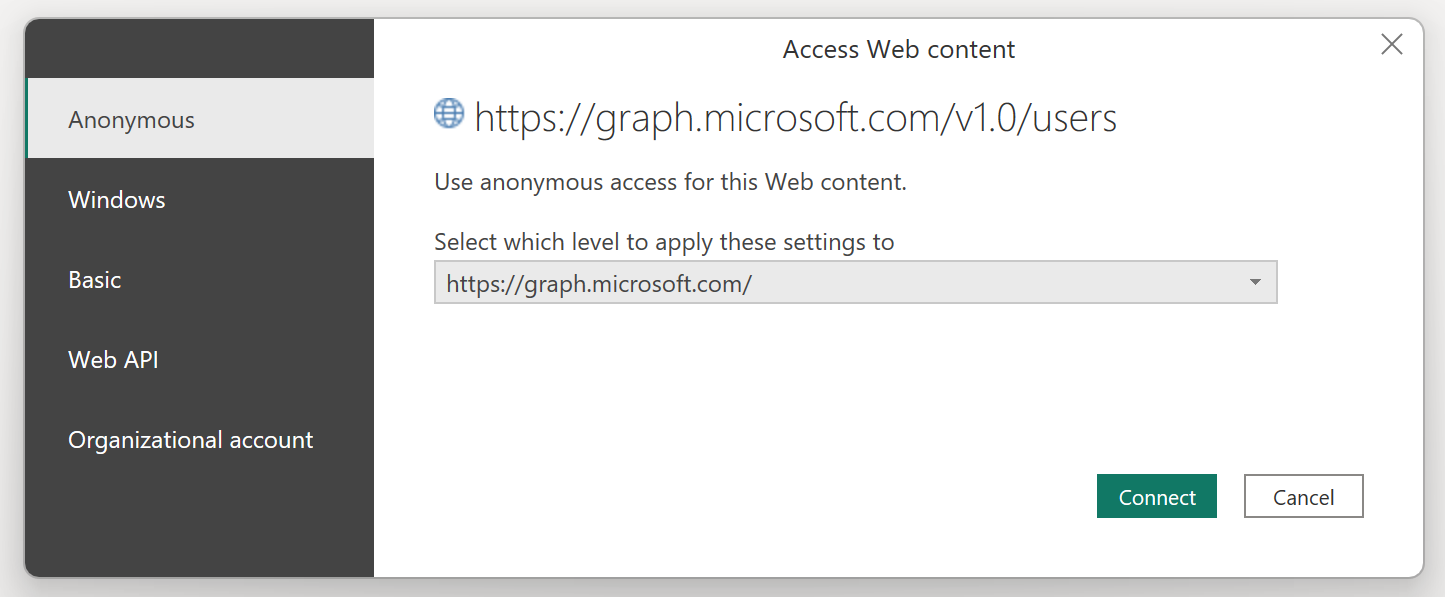Click the graph.microsoft.com/v1.0/users URL heading
The image size is (1445, 597).
point(795,118)
